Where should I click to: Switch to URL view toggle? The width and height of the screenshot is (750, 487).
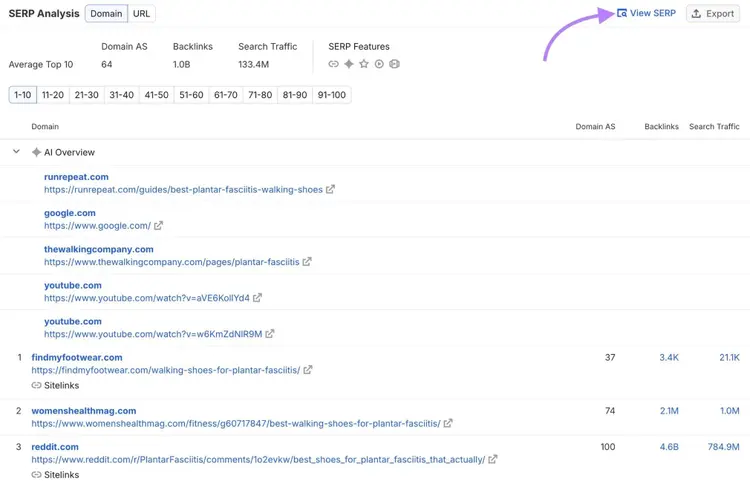(x=141, y=13)
